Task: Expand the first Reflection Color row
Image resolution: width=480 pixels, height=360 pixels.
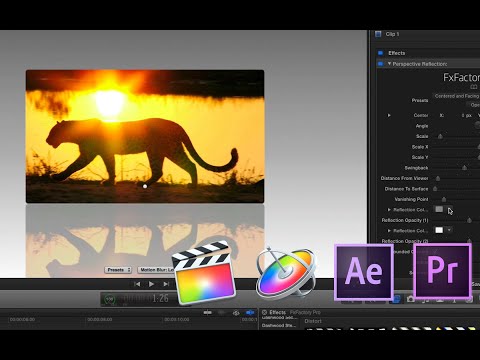Action: point(389,210)
